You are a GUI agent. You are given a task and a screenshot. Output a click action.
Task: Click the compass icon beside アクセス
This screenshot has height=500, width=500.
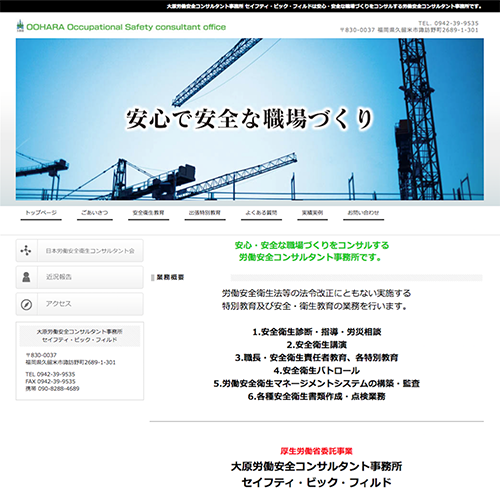pyautogui.click(x=26, y=304)
